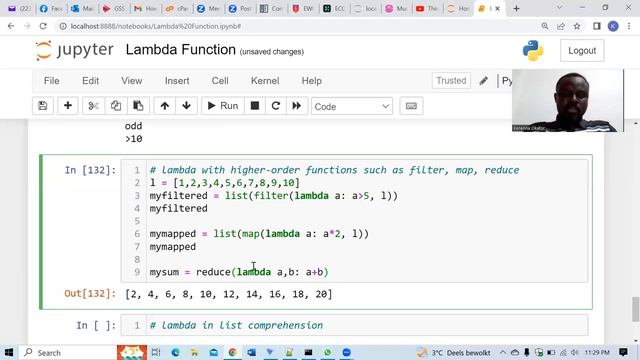Viewport: 640px width, 360px height.
Task: Click the pencil edit icon near Trusted
Action: point(484,81)
